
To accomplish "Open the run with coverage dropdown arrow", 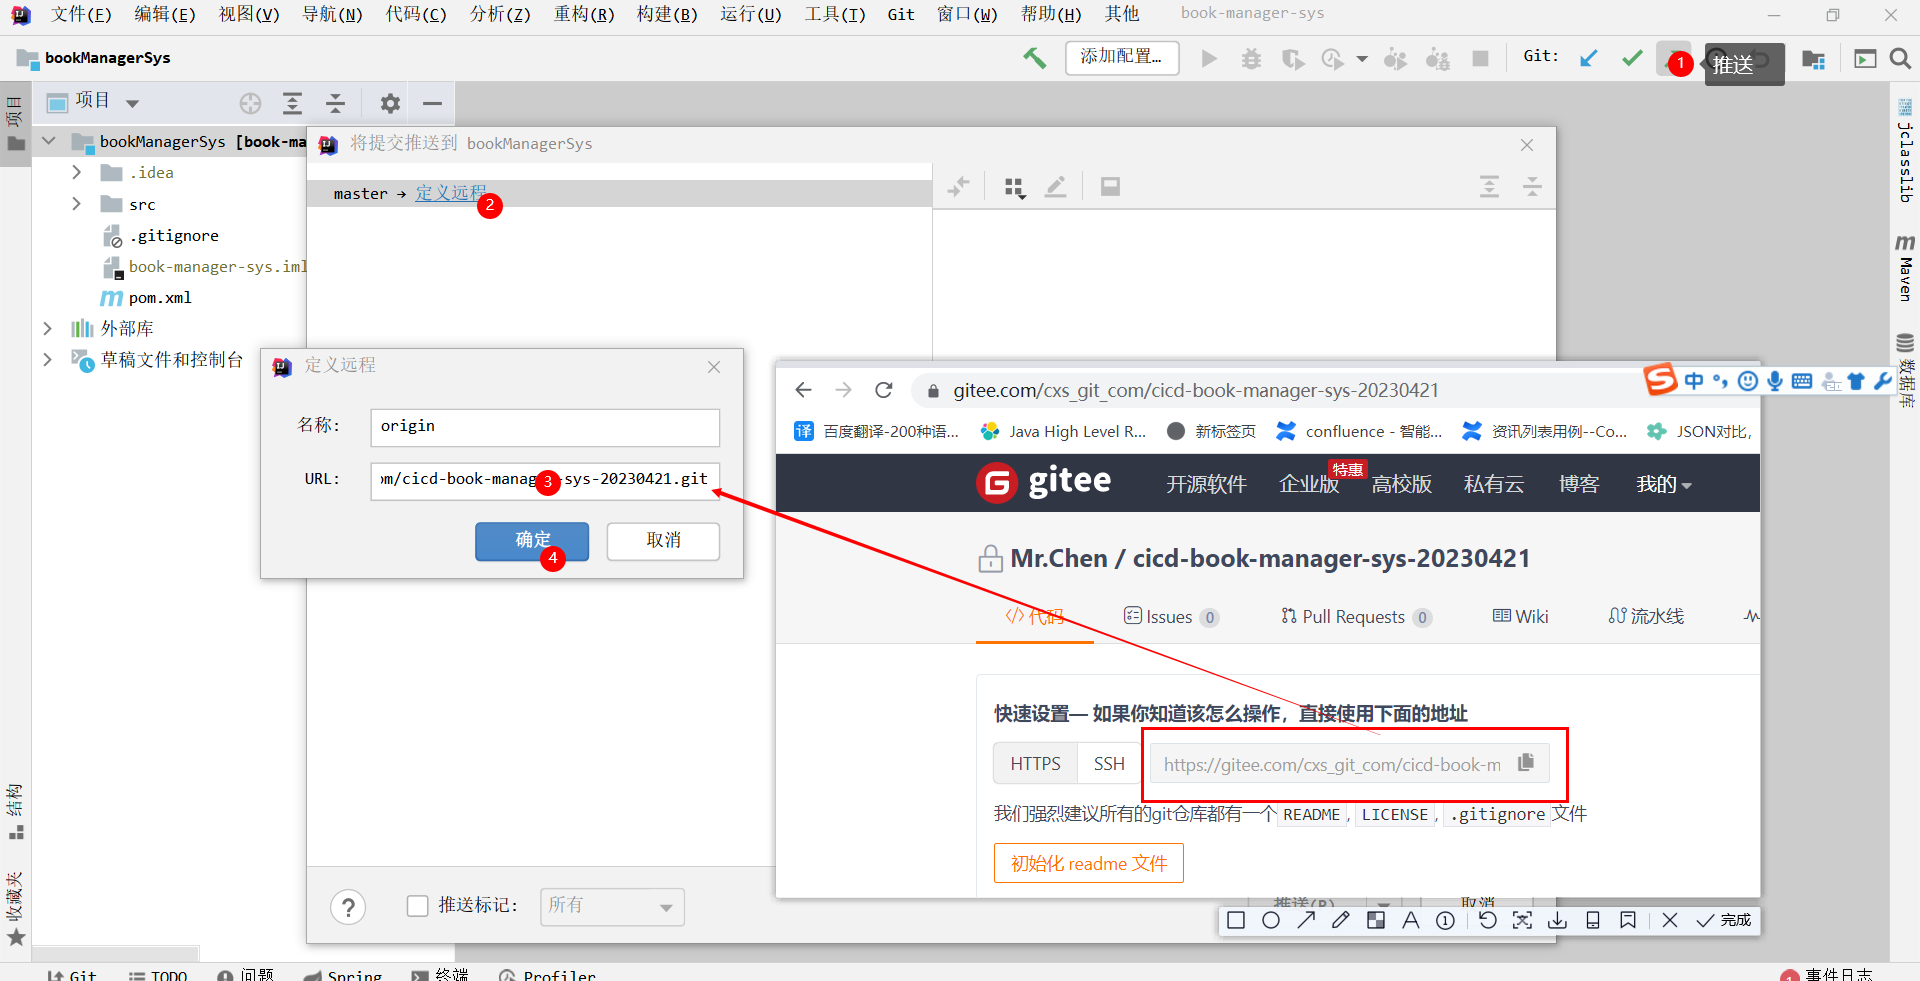I will click(1362, 59).
